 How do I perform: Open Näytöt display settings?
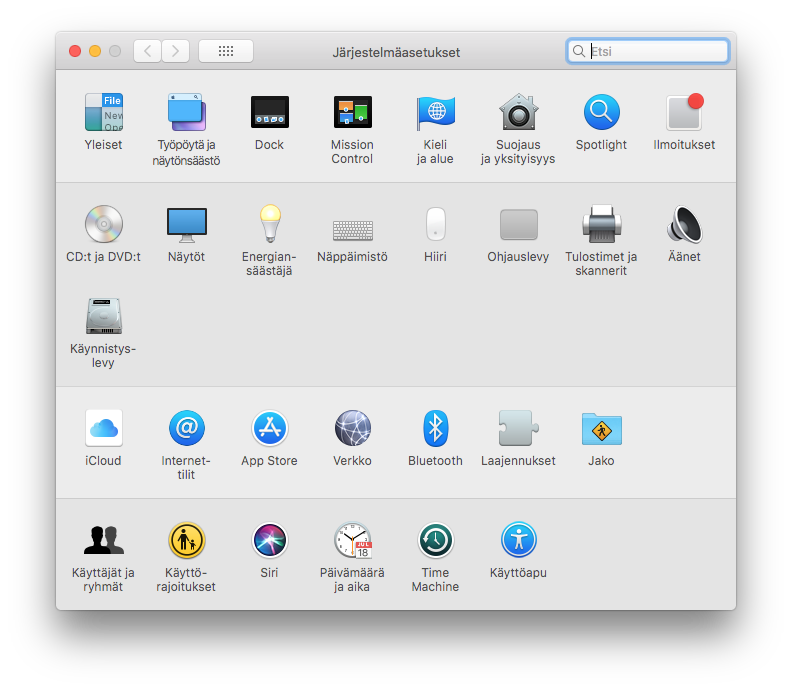(x=186, y=225)
